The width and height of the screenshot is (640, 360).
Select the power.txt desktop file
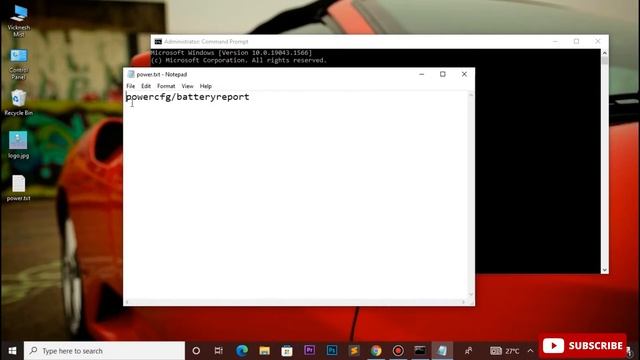click(18, 188)
